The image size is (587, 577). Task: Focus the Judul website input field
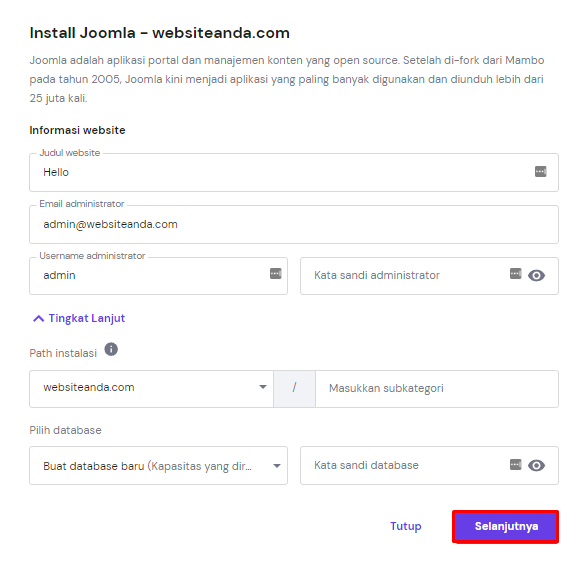[294, 172]
